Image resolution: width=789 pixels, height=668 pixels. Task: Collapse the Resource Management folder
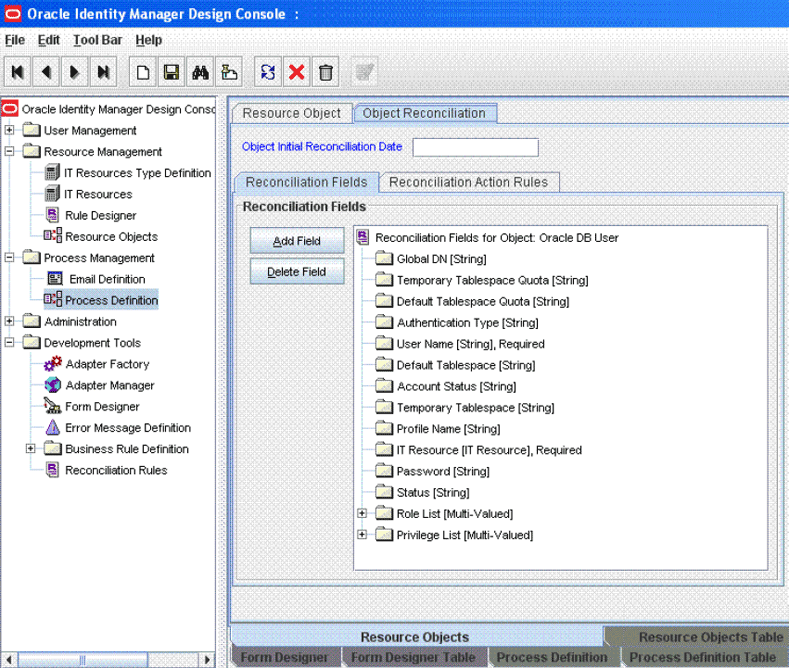click(9, 151)
